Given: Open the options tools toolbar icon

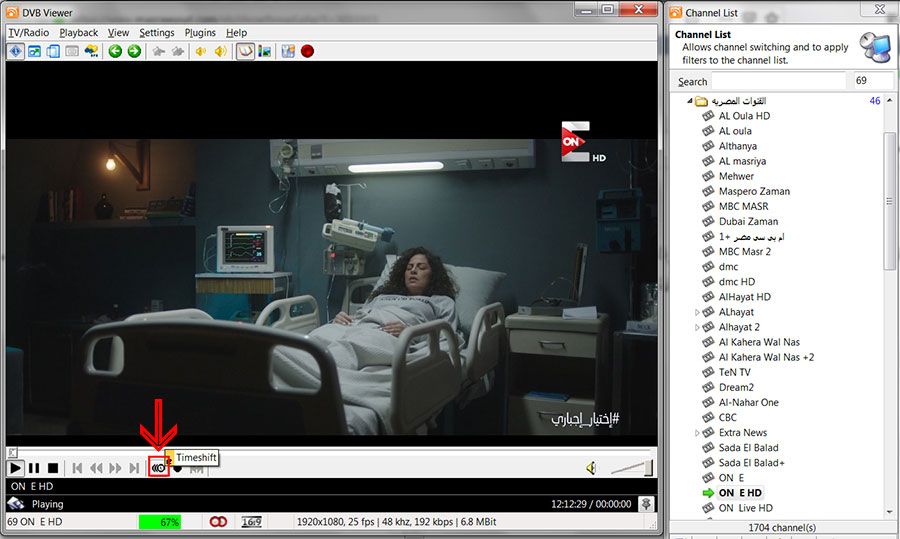Looking at the screenshot, I should [x=288, y=52].
